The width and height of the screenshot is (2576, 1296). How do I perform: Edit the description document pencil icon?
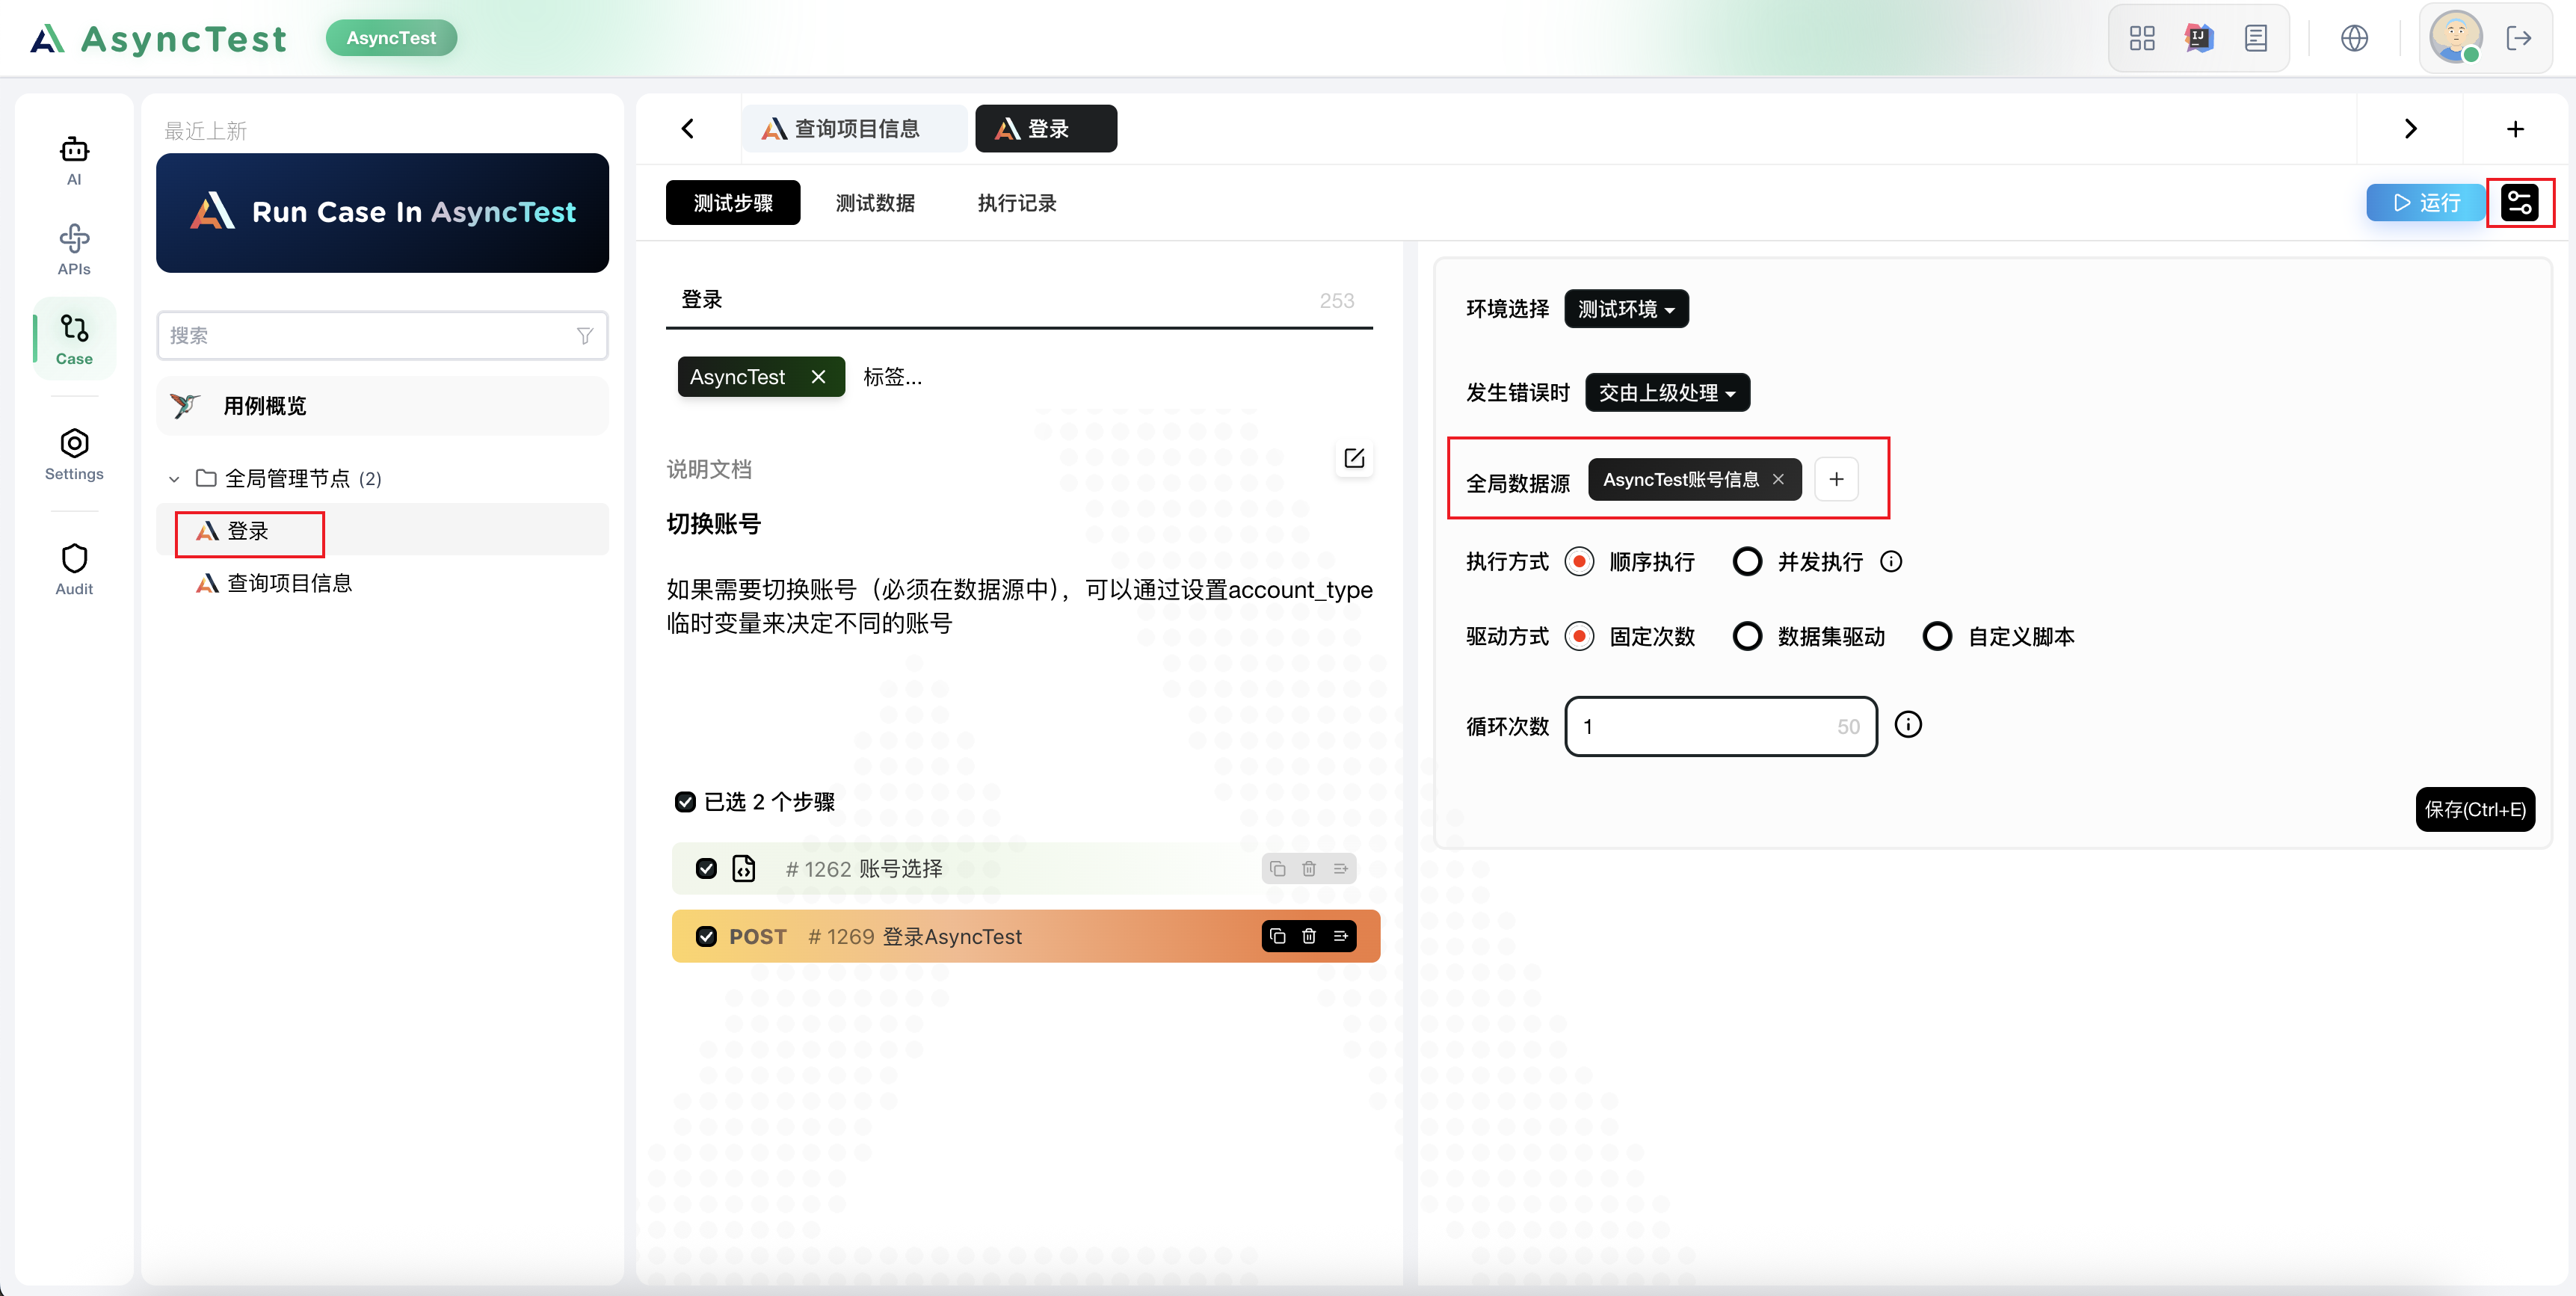point(1354,458)
